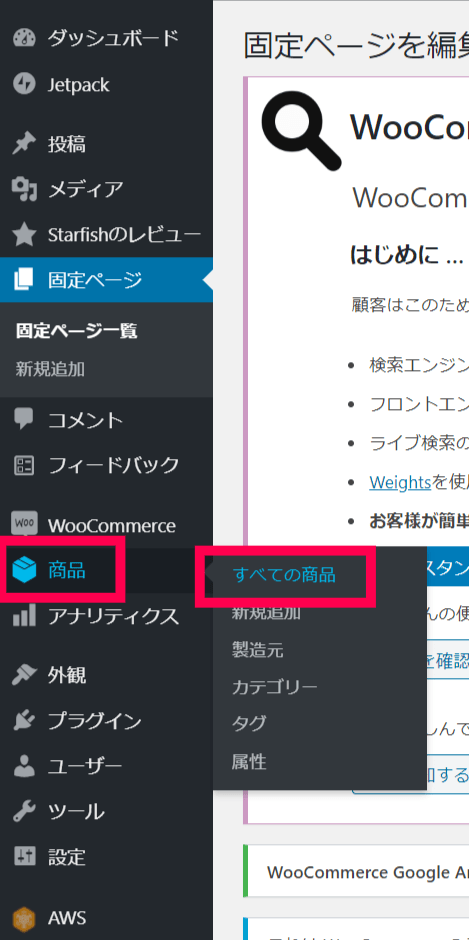
Task: Click the star icon for Starfishのレビュー
Action: (24, 235)
